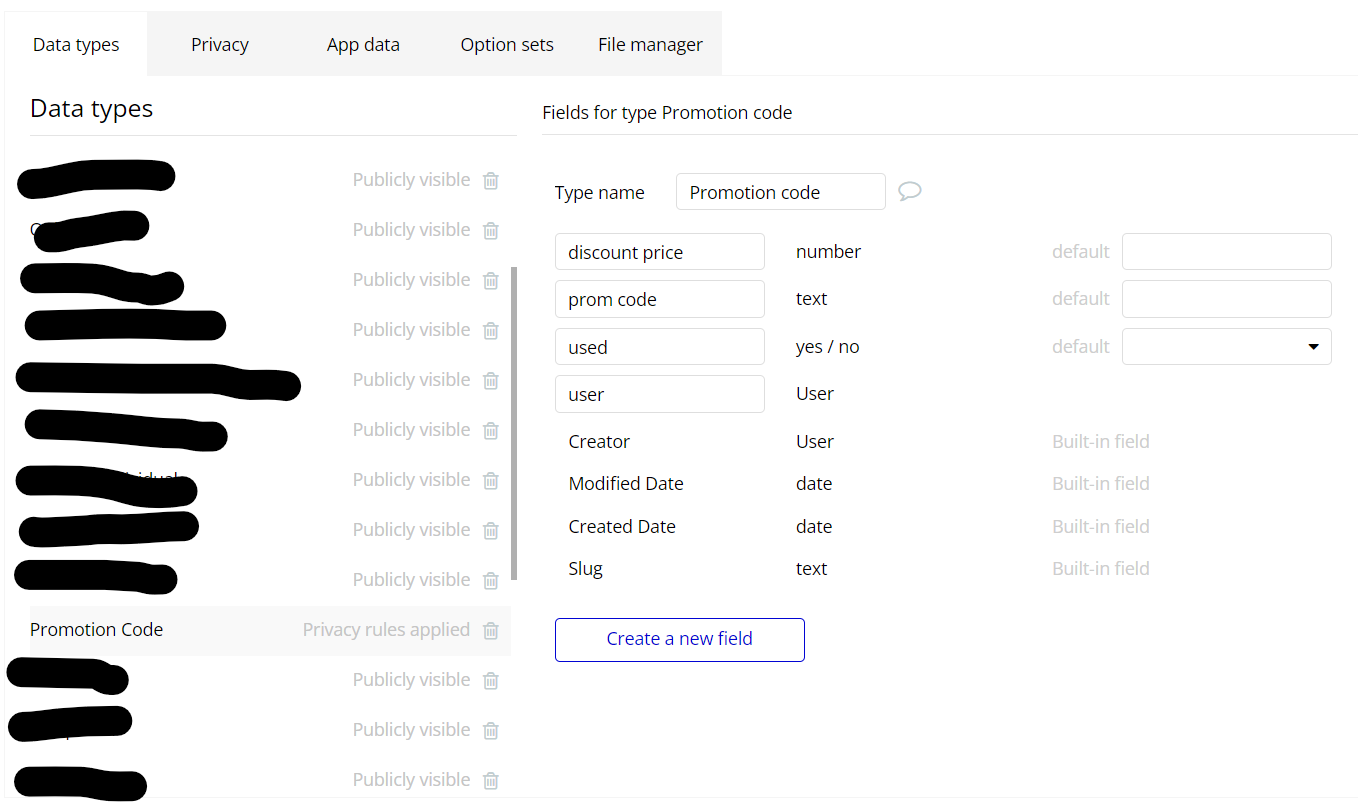Image resolution: width=1358 pixels, height=806 pixels.
Task: Delete the first data type via trash icon
Action: click(491, 180)
